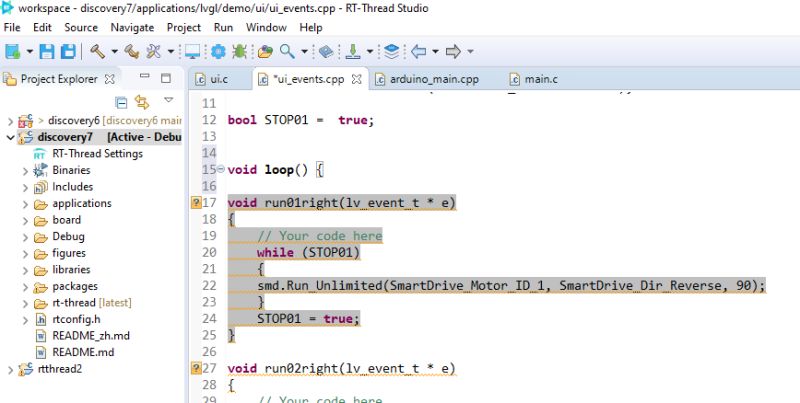
Task: Open the Run menu
Action: [x=223, y=28]
